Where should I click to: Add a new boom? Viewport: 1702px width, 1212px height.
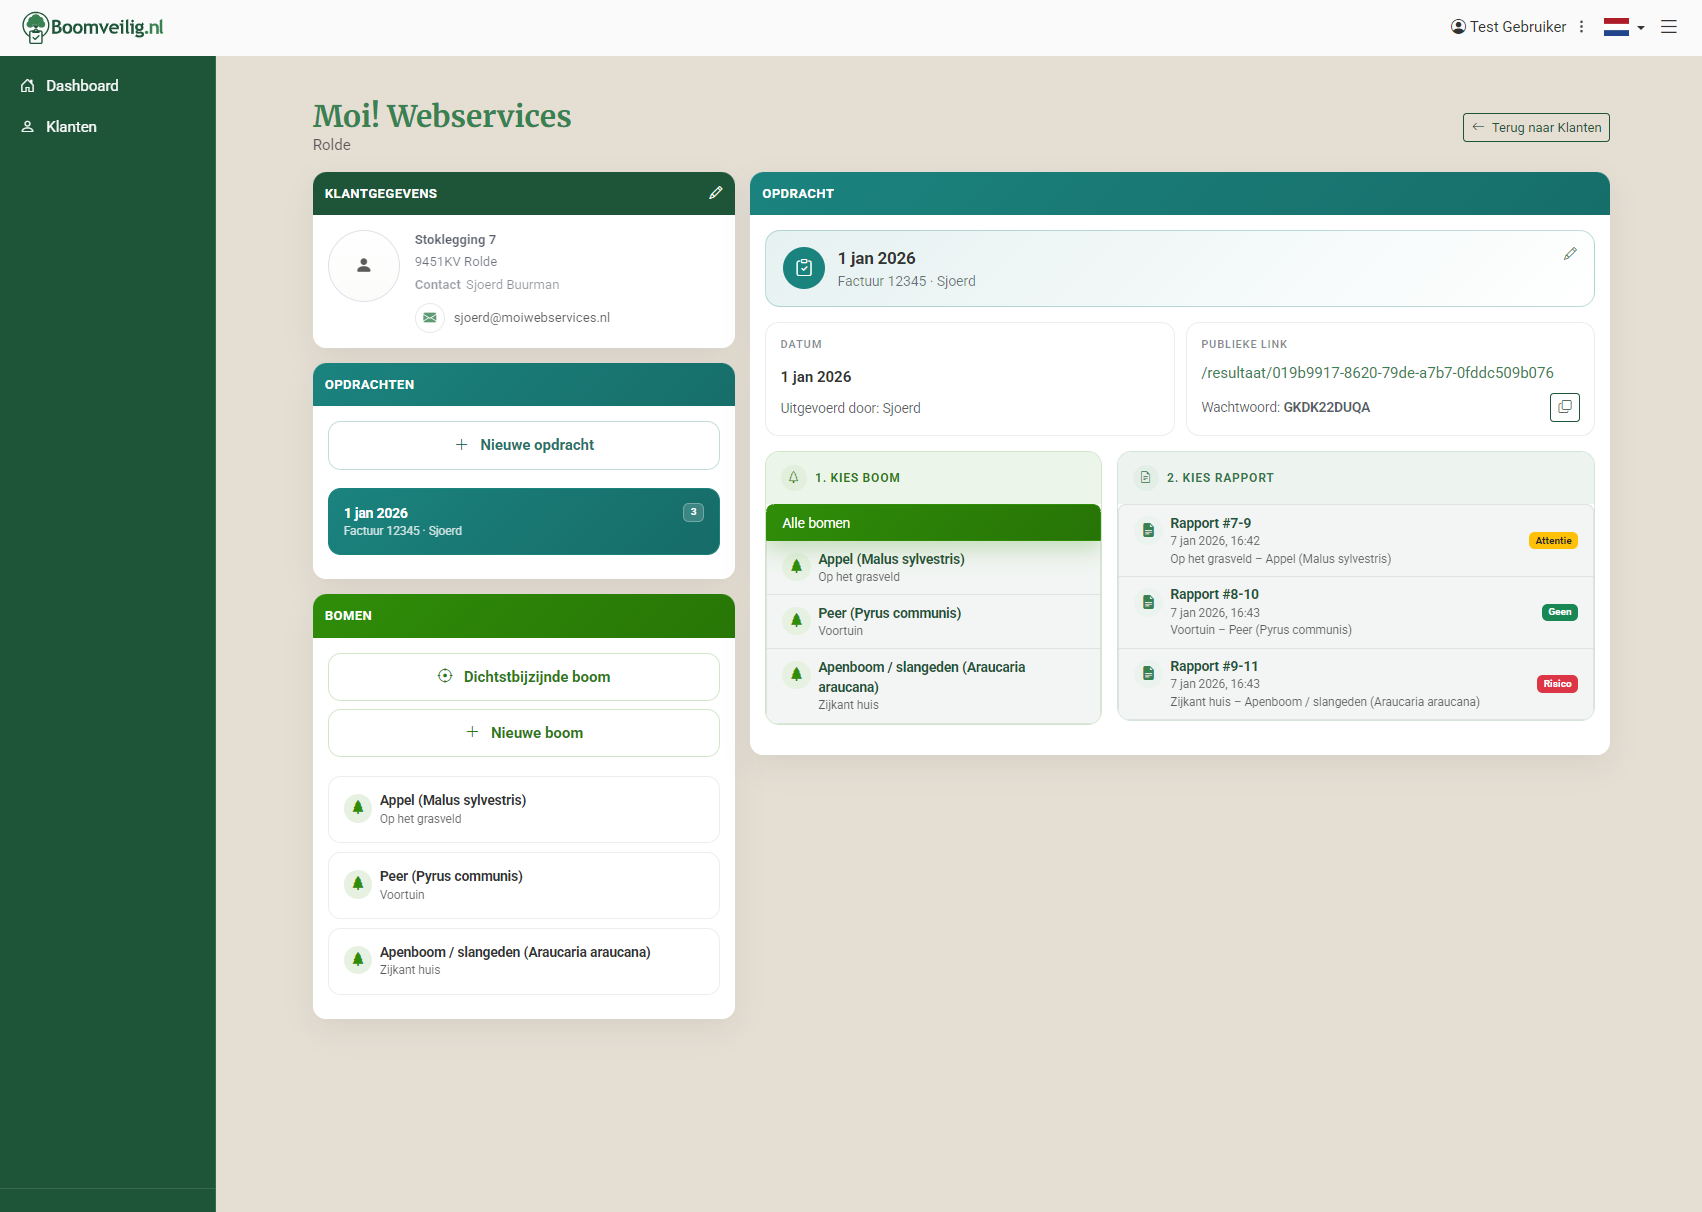[x=524, y=733]
